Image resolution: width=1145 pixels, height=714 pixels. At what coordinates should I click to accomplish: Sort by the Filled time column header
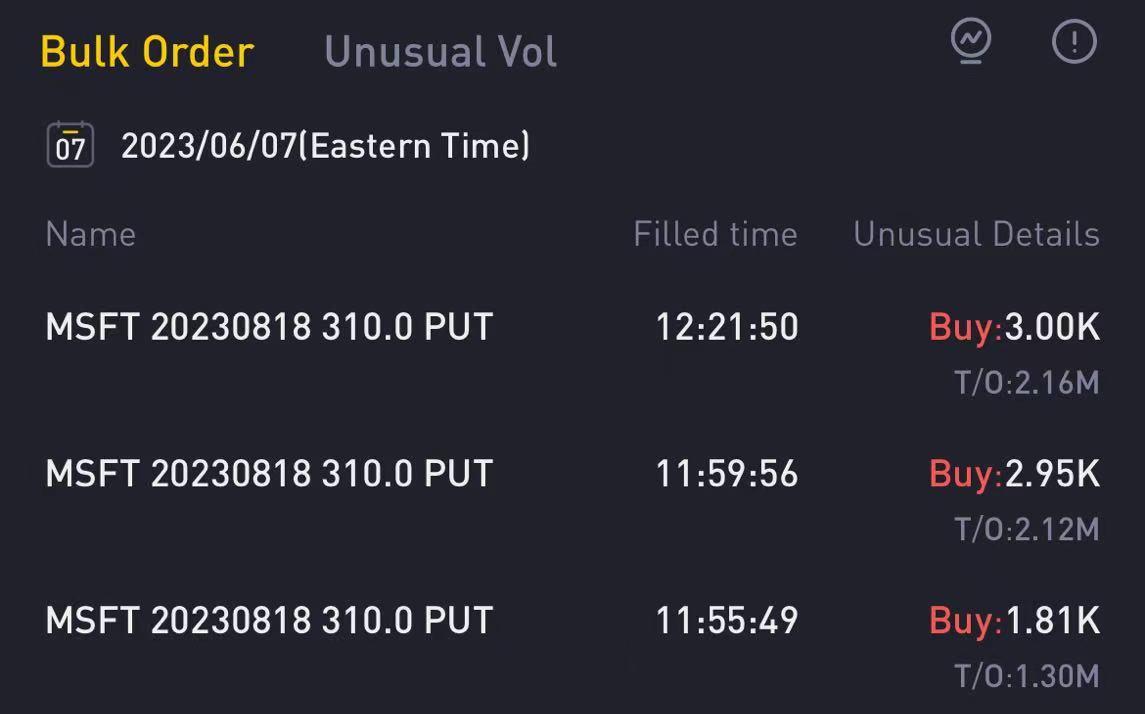click(715, 234)
